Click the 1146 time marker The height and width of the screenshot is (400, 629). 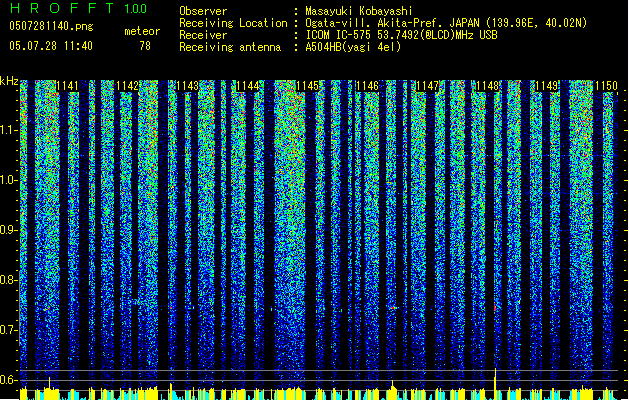coord(367,86)
